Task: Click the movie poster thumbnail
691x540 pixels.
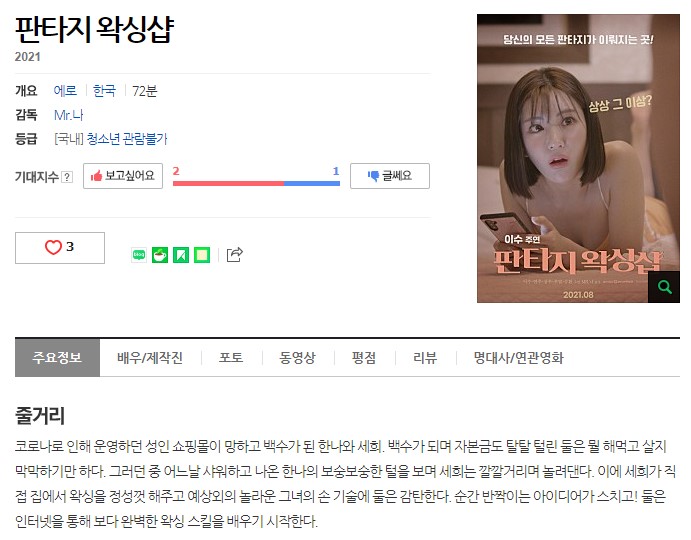Action: pos(578,158)
